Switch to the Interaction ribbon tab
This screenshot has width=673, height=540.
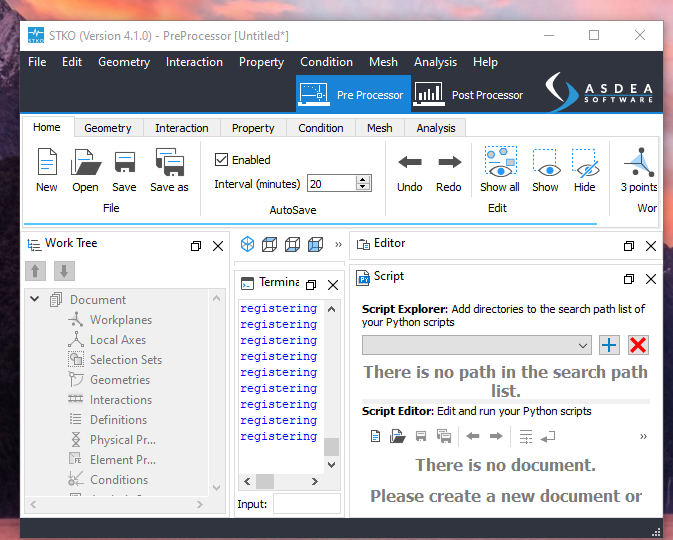pyautogui.click(x=182, y=128)
